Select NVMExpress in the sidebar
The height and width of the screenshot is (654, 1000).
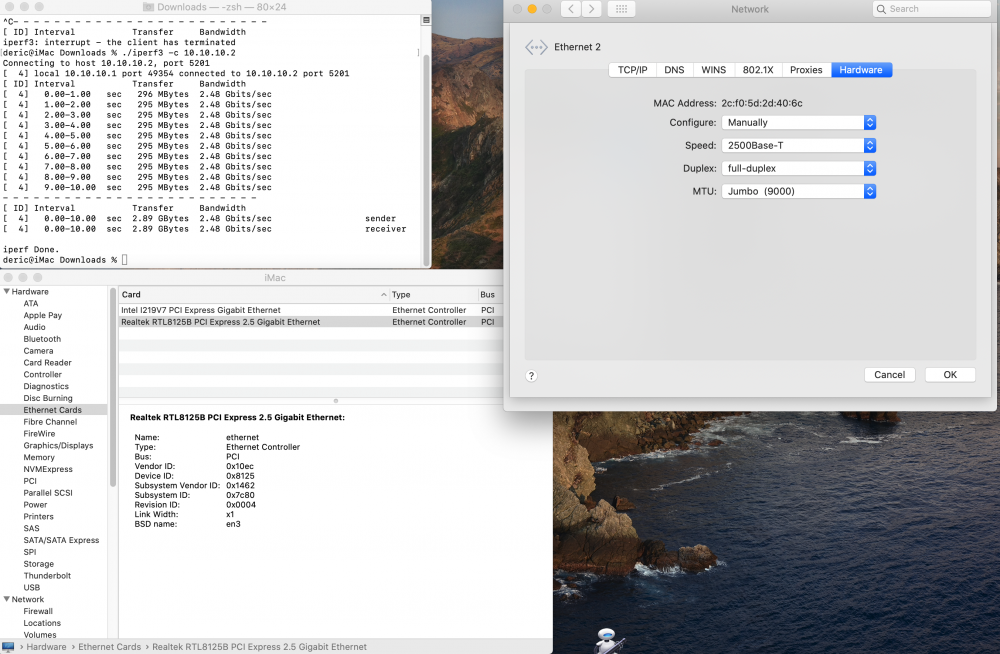tap(48, 470)
